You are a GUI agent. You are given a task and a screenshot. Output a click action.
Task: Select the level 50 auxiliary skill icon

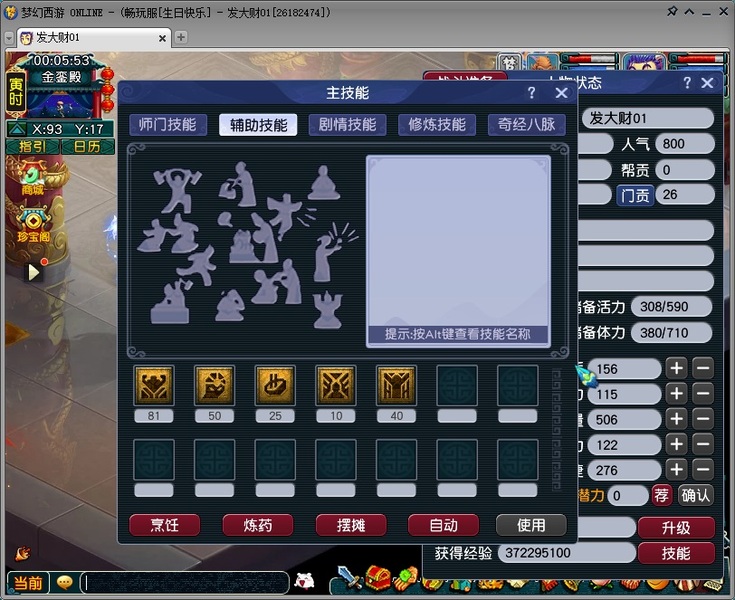pos(215,385)
